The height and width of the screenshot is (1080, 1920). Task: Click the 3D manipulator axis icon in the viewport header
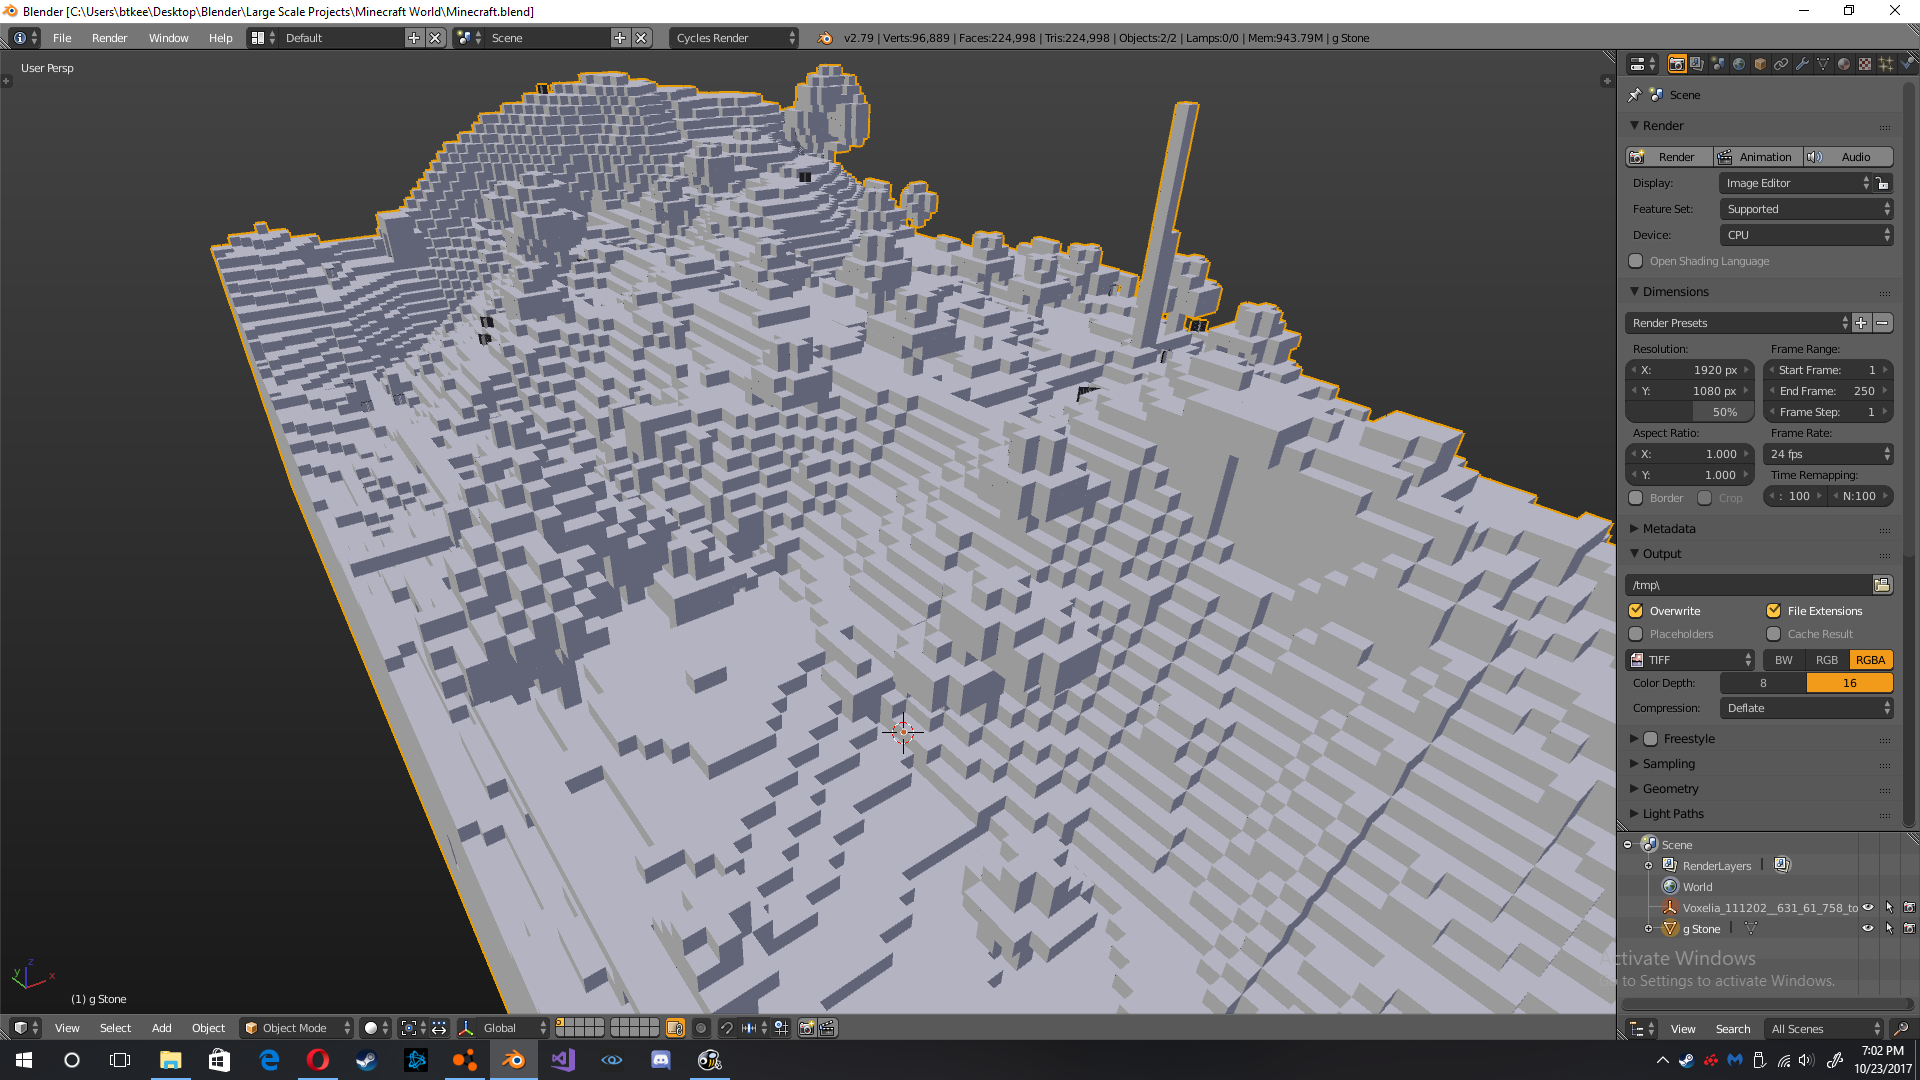(x=466, y=1028)
